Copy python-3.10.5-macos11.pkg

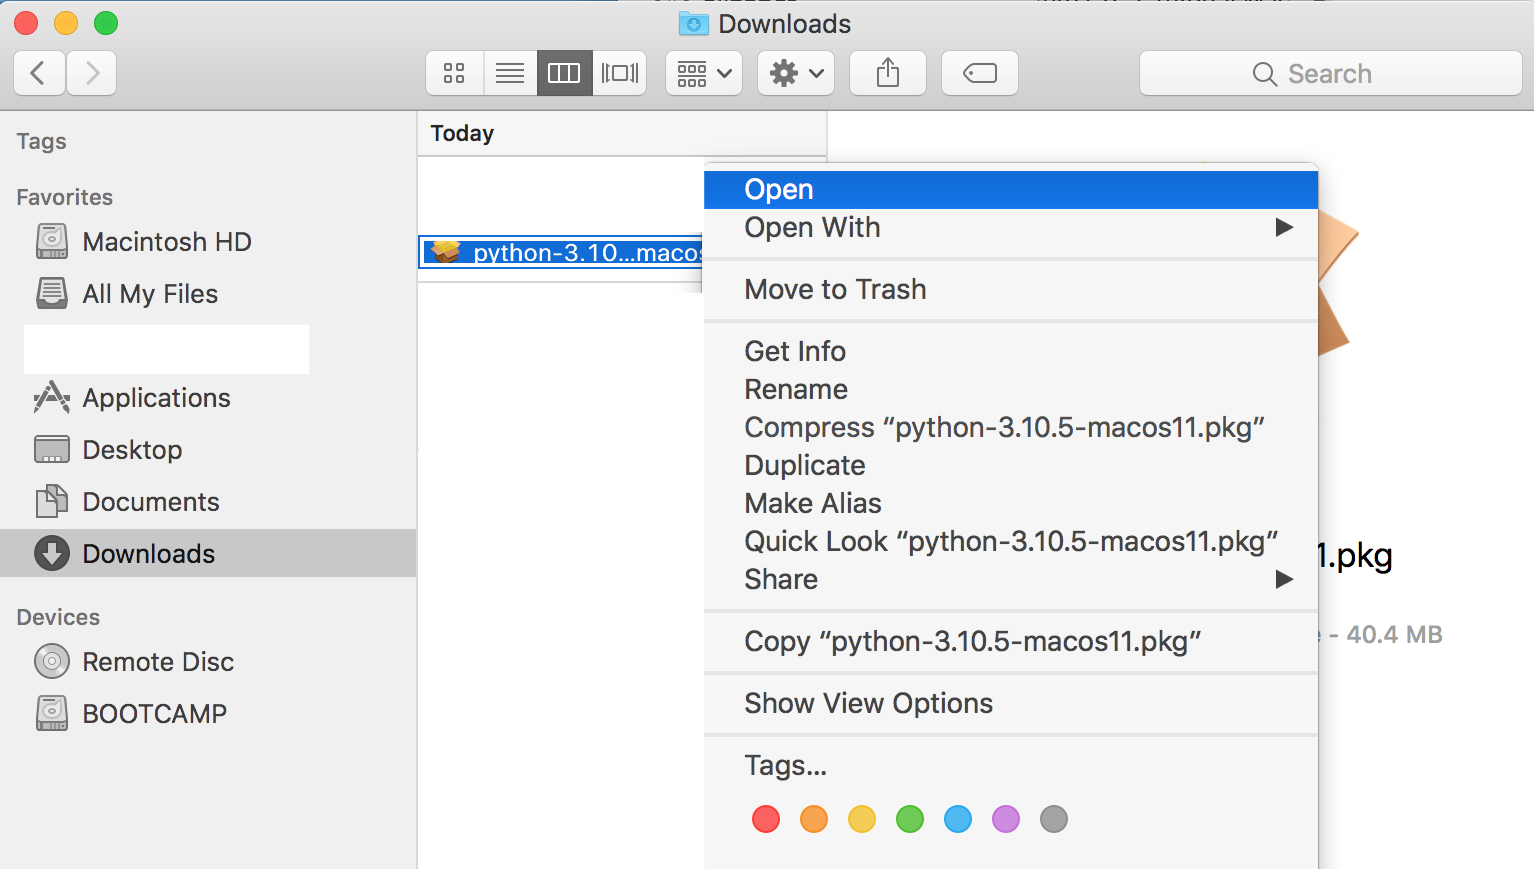(1011, 642)
